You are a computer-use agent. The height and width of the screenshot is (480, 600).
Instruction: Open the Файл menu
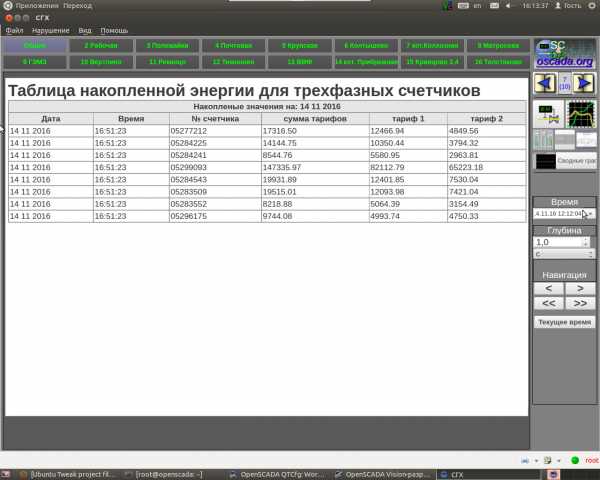[14, 30]
